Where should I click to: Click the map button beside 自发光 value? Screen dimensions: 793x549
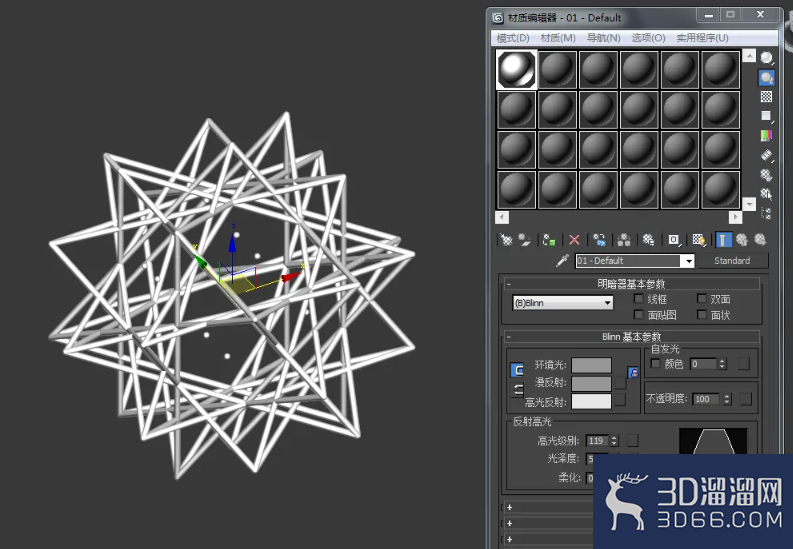[x=743, y=363]
